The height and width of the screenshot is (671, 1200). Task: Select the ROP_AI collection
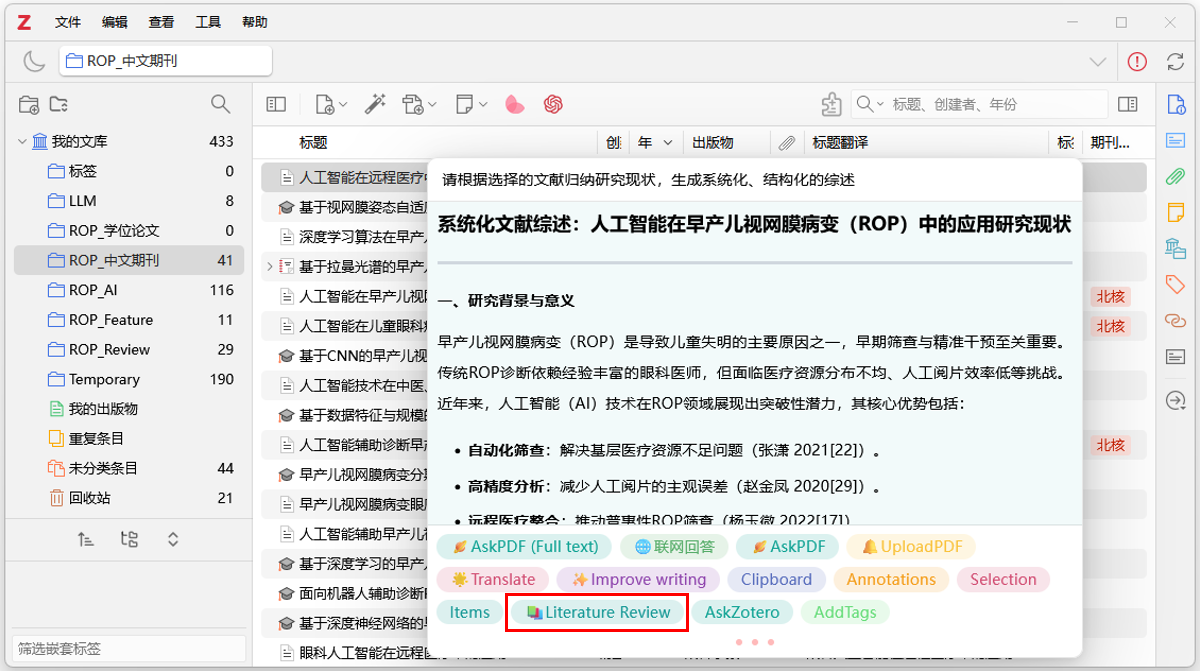pos(129,290)
